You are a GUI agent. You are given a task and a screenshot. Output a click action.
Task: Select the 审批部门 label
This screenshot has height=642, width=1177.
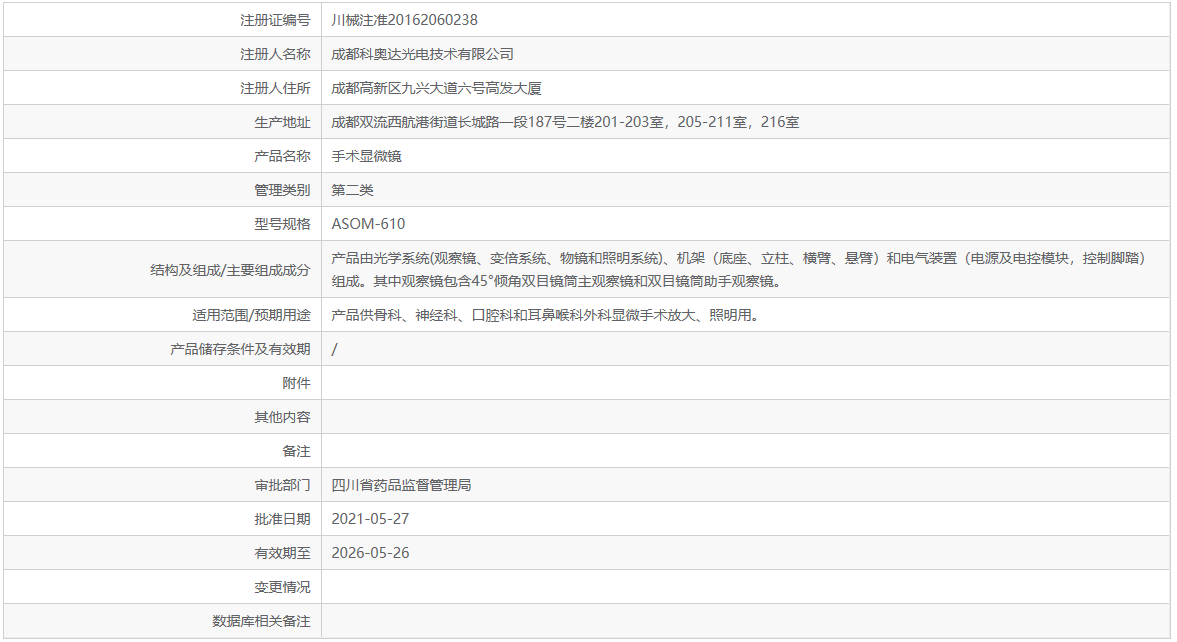(282, 485)
